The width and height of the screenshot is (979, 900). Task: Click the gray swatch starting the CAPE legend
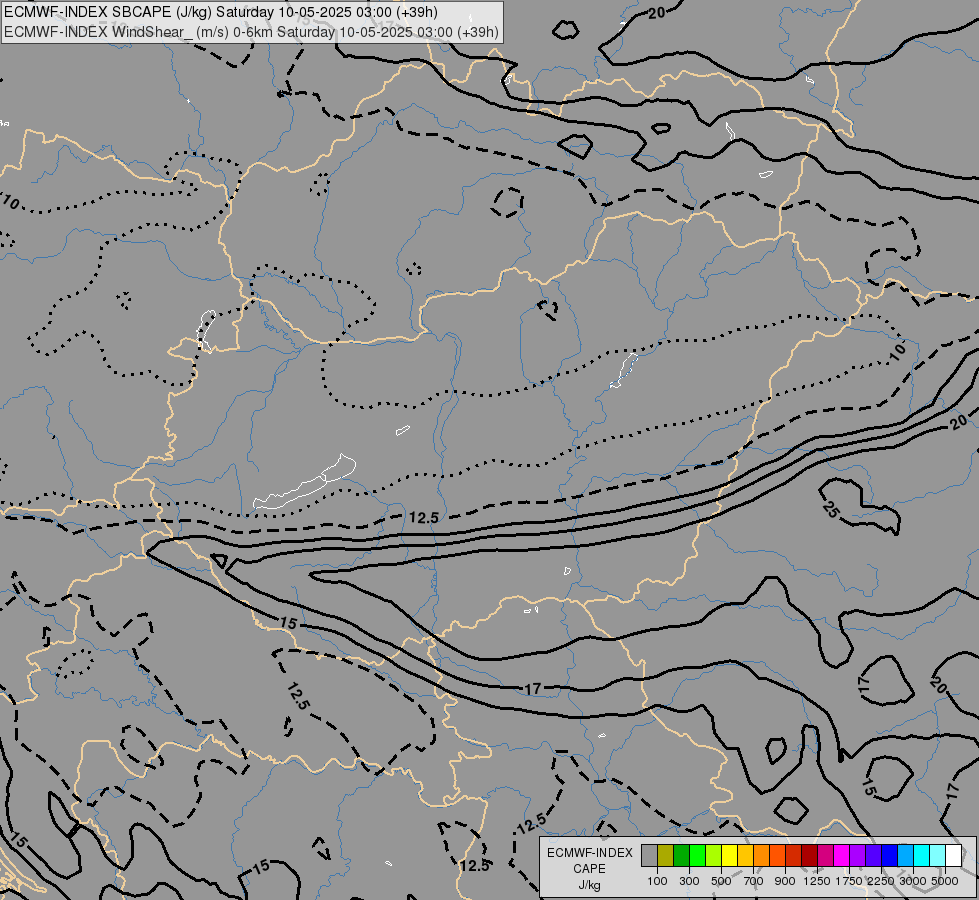click(x=649, y=855)
